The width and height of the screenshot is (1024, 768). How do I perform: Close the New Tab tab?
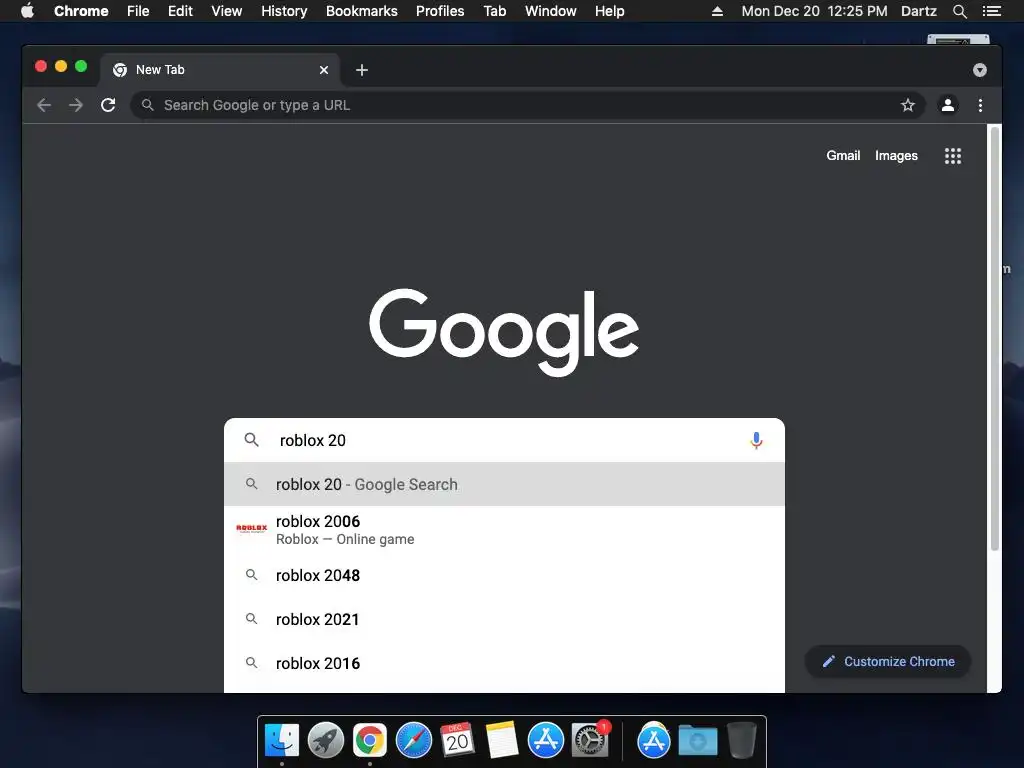tap(324, 70)
